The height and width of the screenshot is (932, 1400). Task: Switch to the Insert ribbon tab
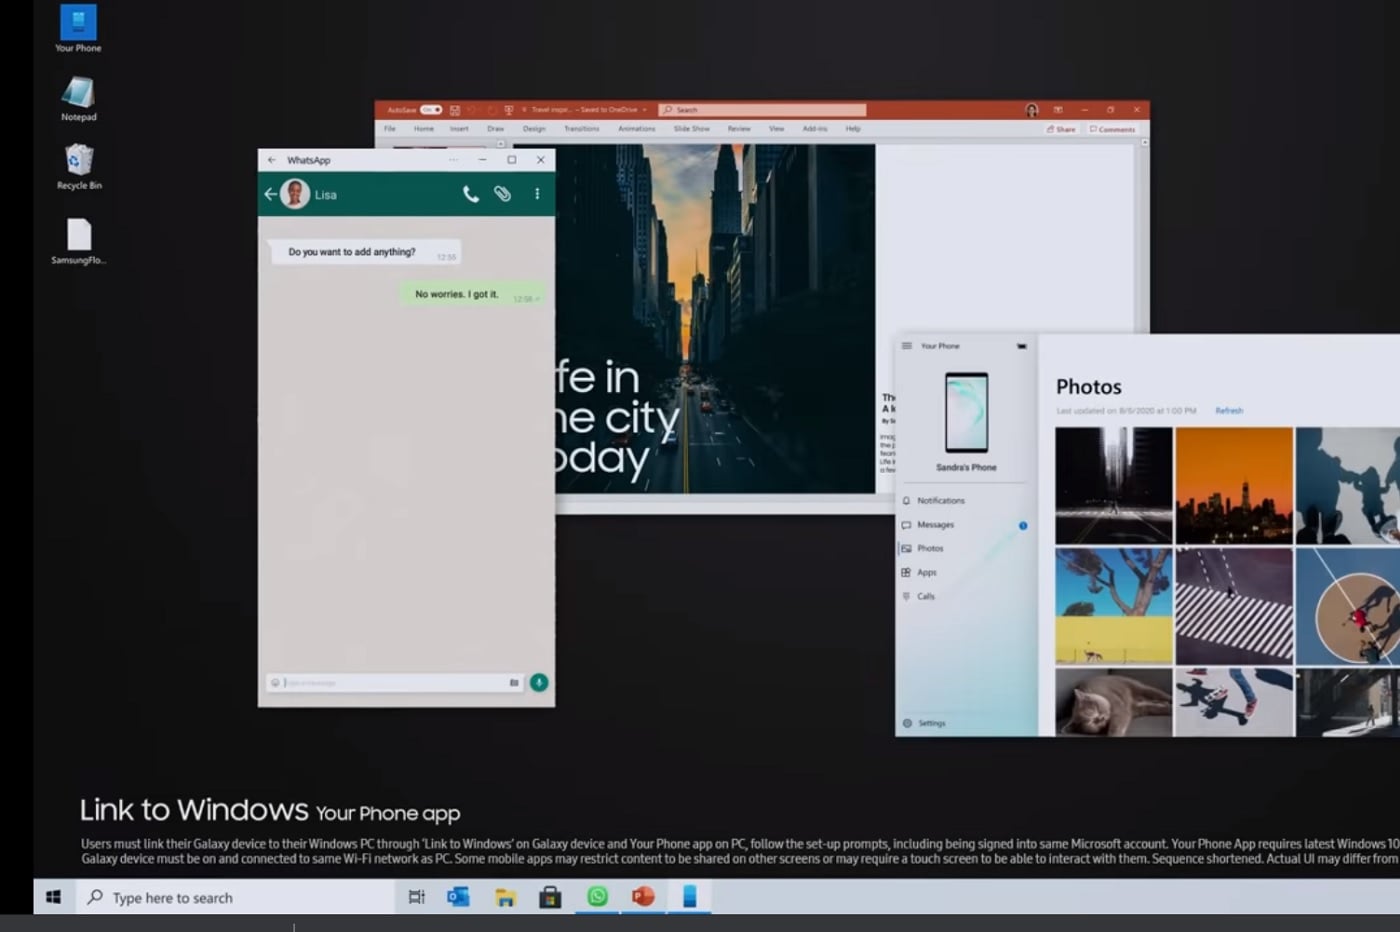[459, 128]
